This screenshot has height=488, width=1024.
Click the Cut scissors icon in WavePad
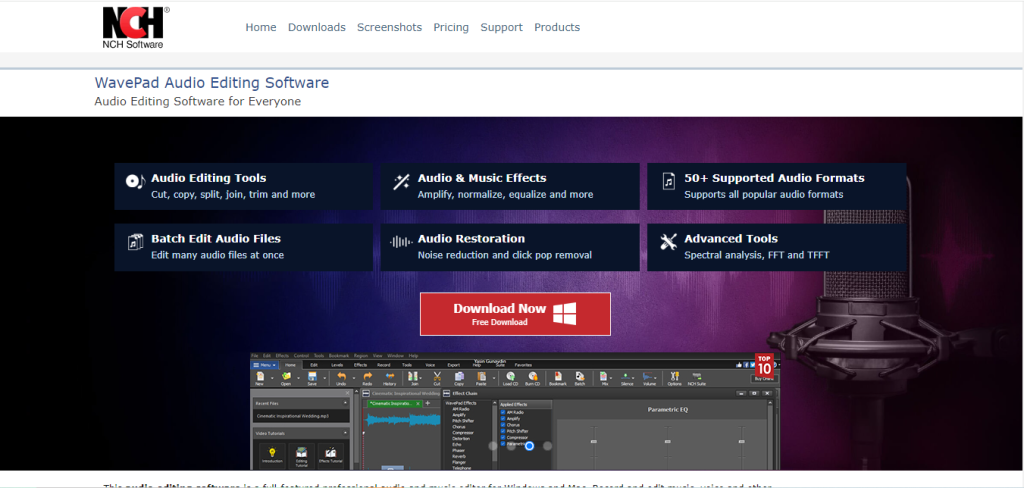[x=437, y=376]
